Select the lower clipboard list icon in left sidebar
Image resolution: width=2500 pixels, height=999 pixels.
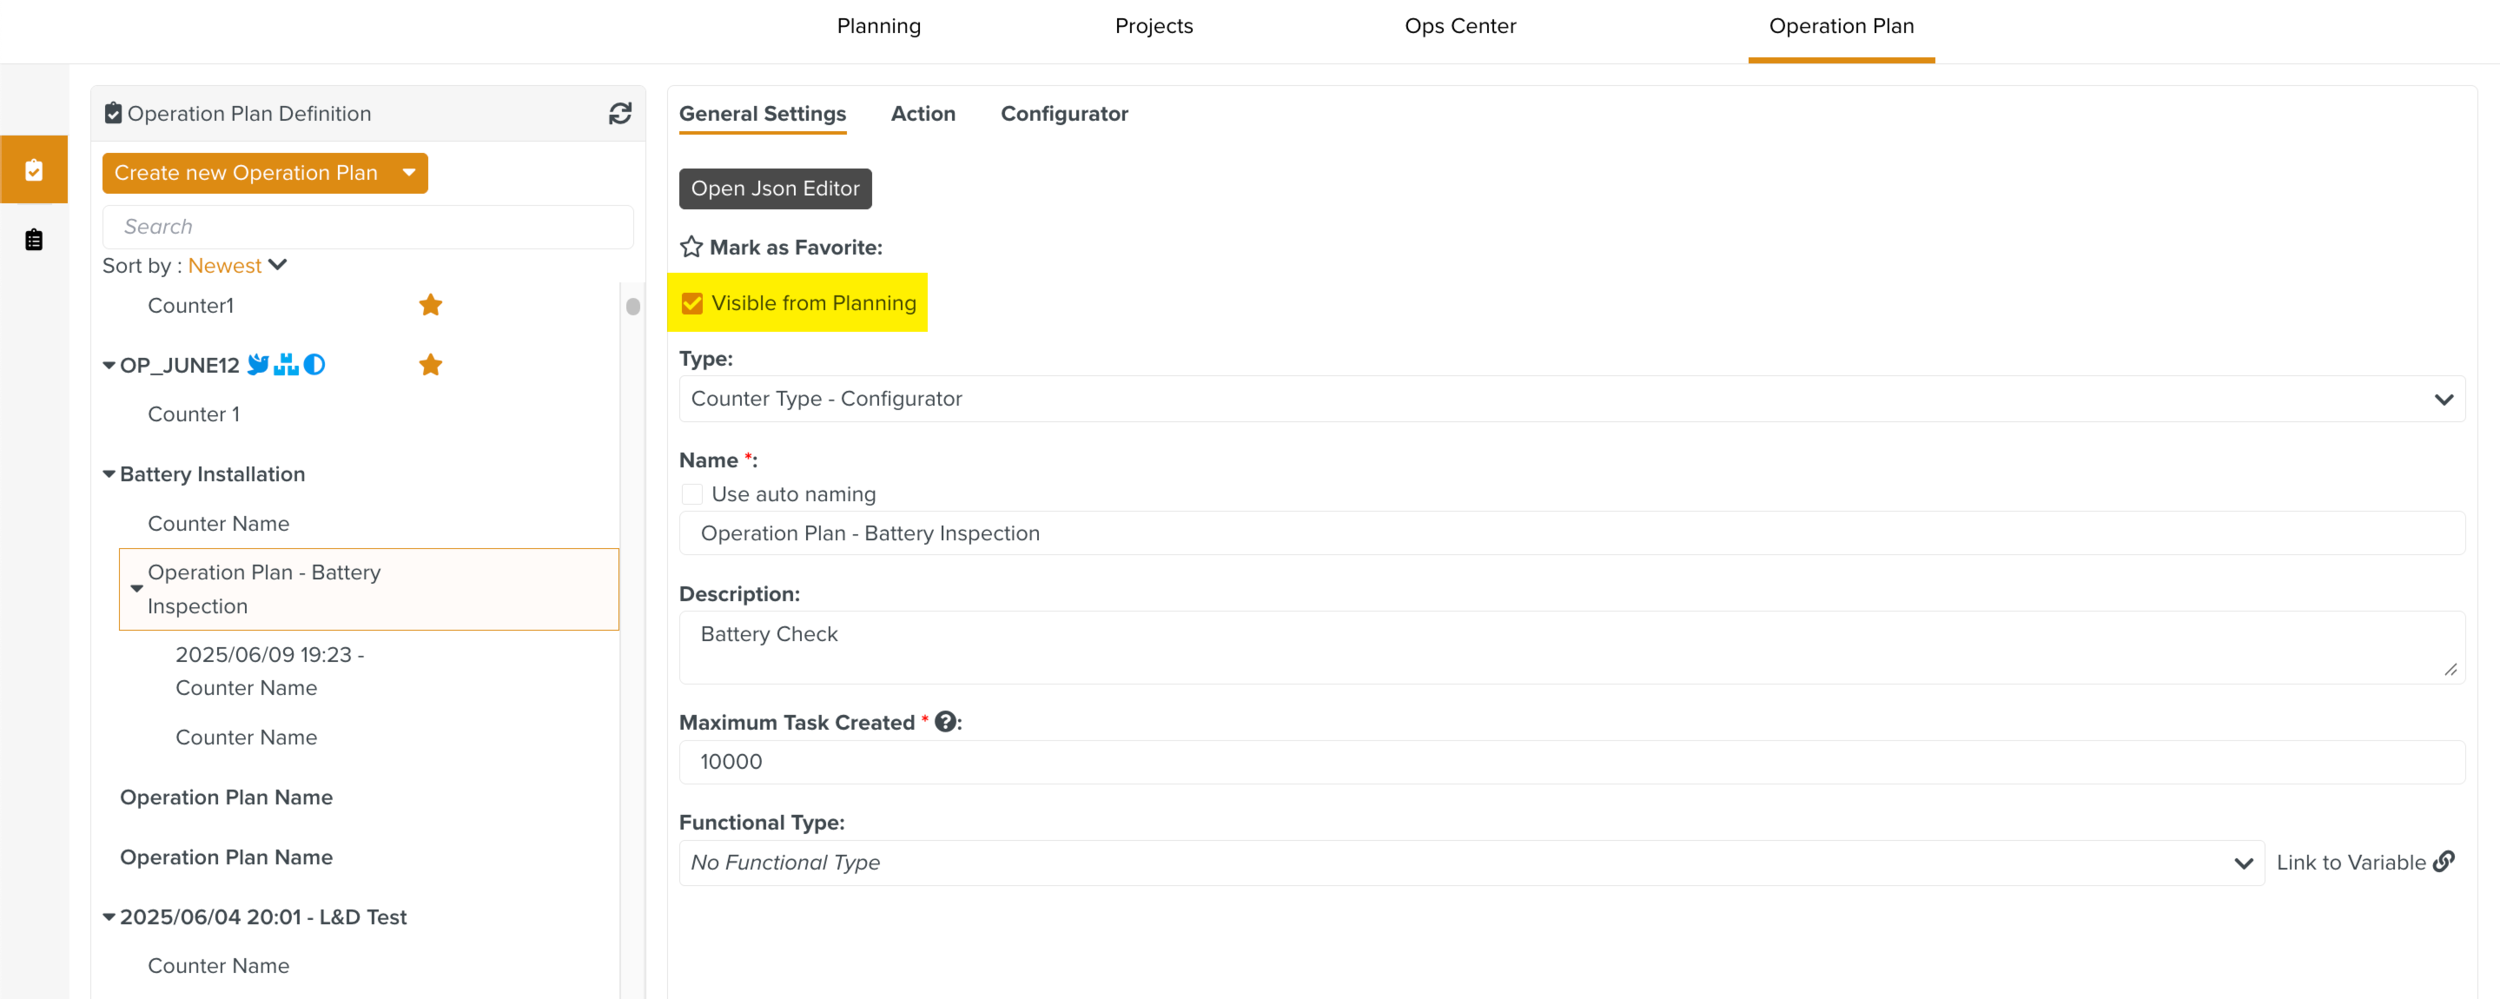click(34, 240)
